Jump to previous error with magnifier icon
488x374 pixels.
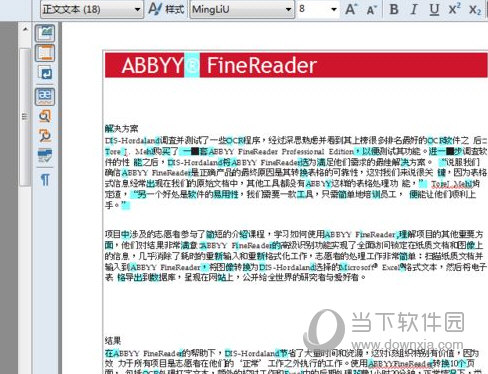(45, 116)
